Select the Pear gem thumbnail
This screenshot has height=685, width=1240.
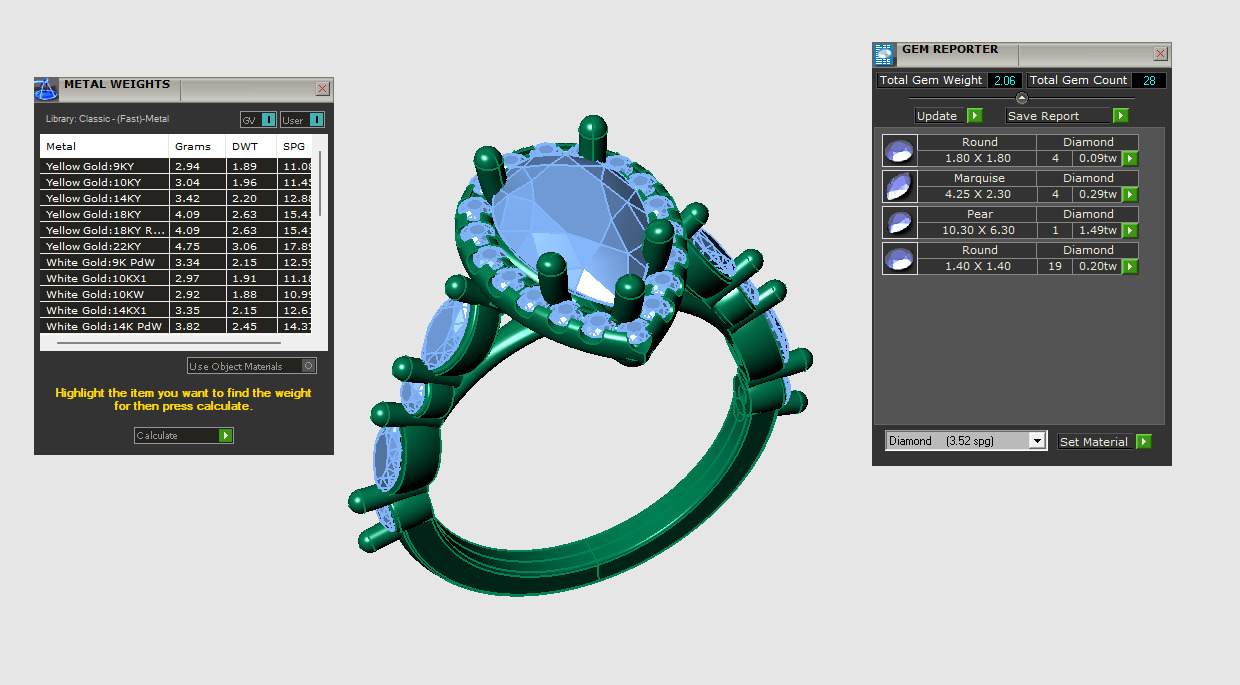pyautogui.click(x=900, y=223)
